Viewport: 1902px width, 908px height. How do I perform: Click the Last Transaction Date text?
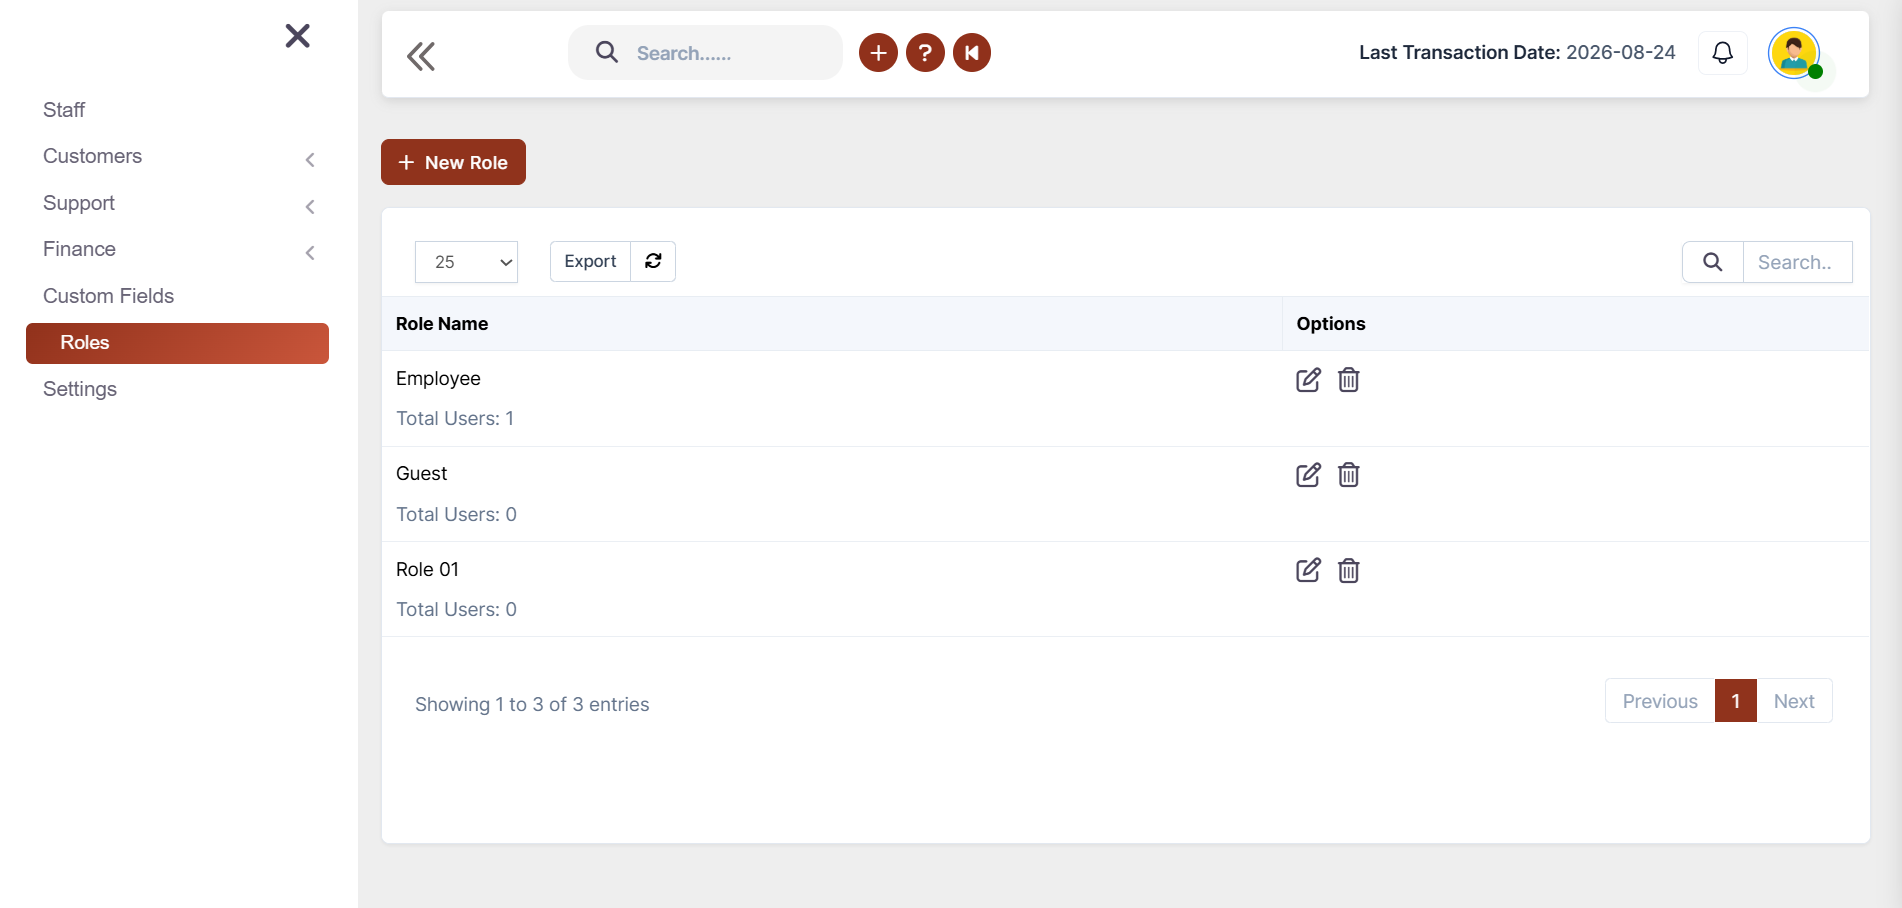1517,52
